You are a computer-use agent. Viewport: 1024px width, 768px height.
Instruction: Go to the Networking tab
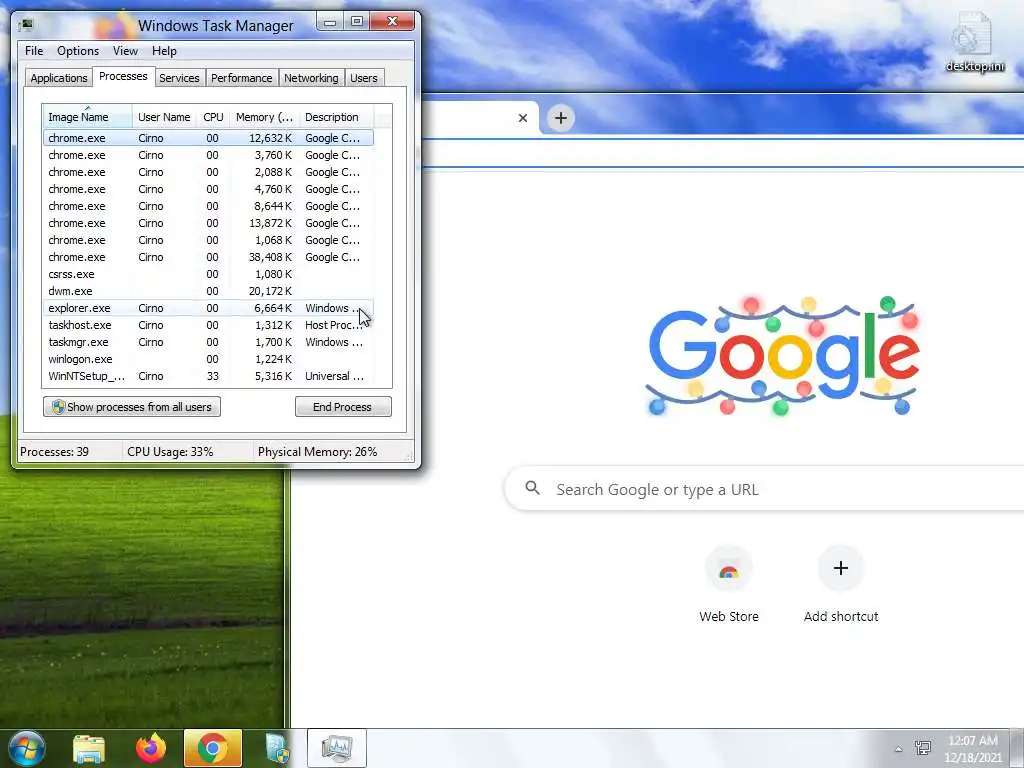coord(311,78)
